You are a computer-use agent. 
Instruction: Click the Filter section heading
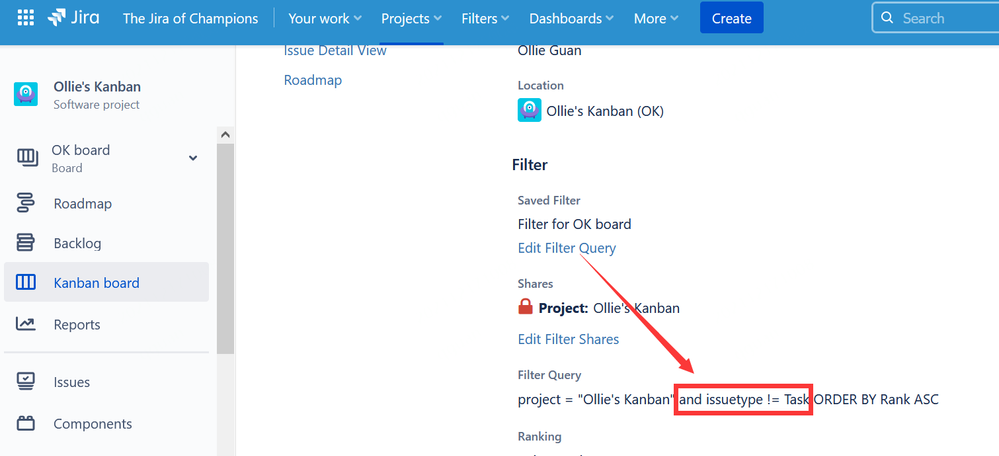pyautogui.click(x=529, y=165)
